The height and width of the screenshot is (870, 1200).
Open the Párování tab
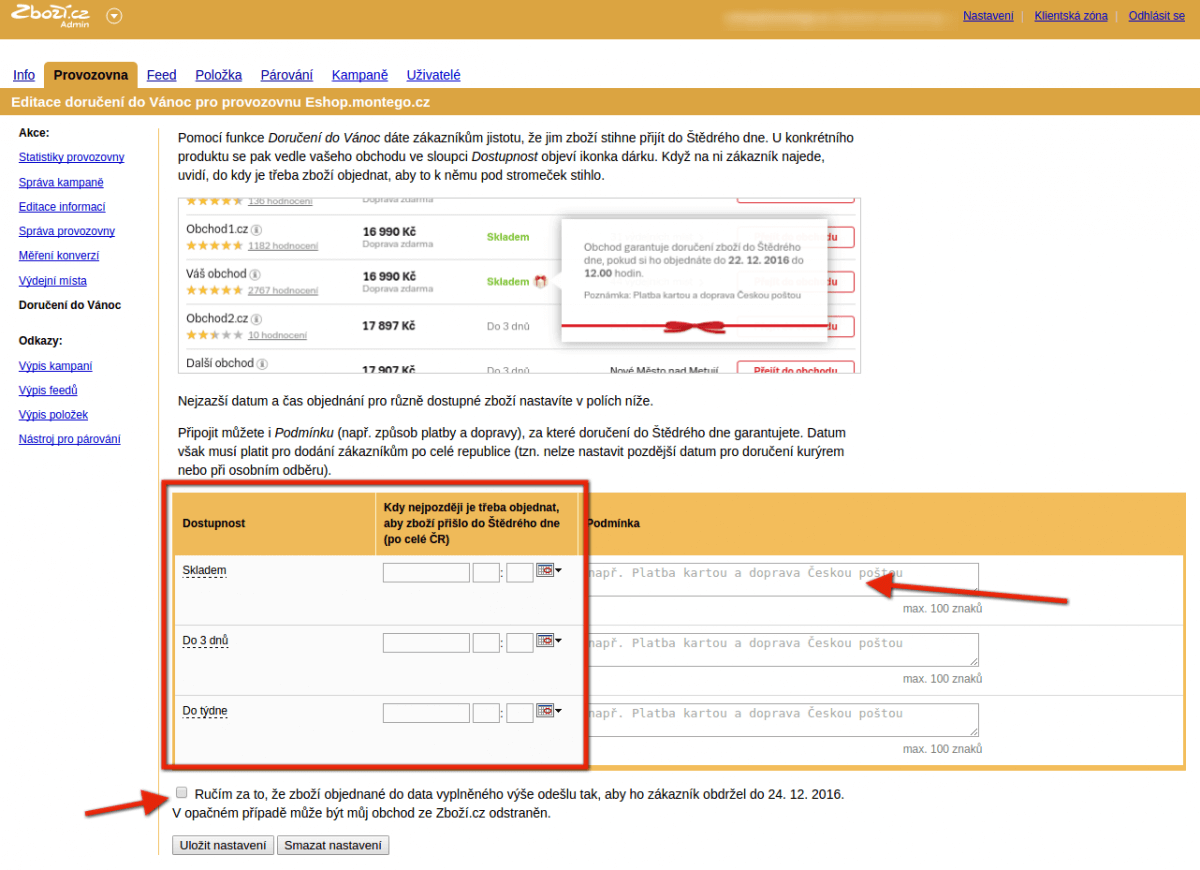pyautogui.click(x=286, y=75)
